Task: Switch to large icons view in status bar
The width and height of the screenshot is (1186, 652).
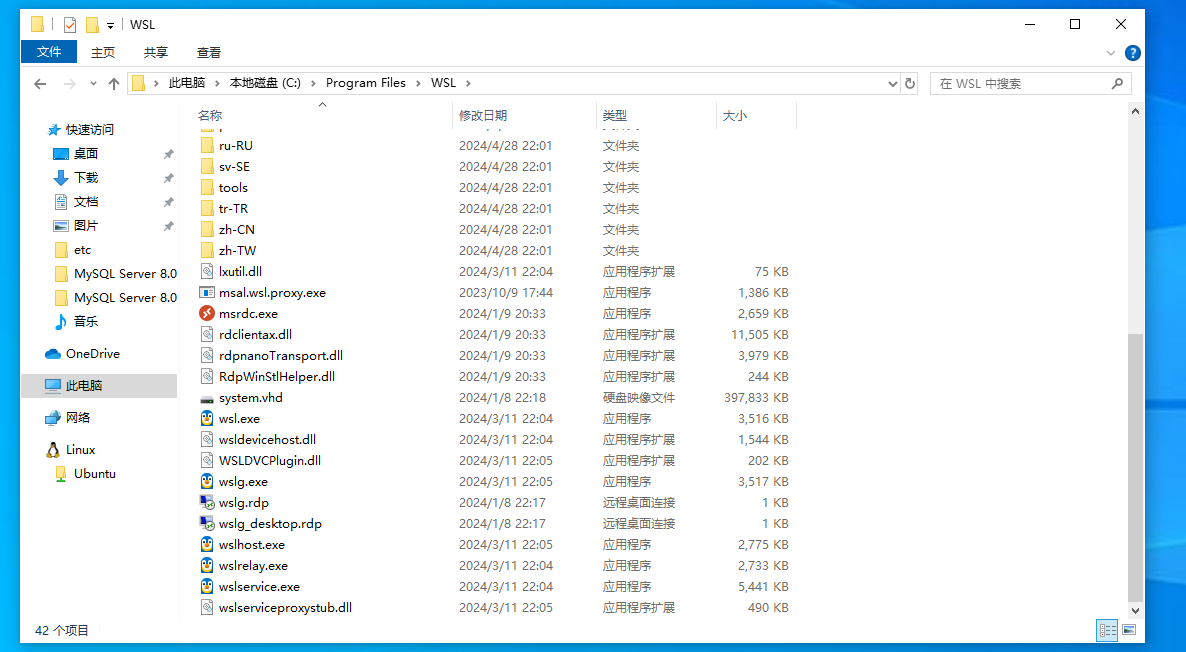Action: [1129, 629]
